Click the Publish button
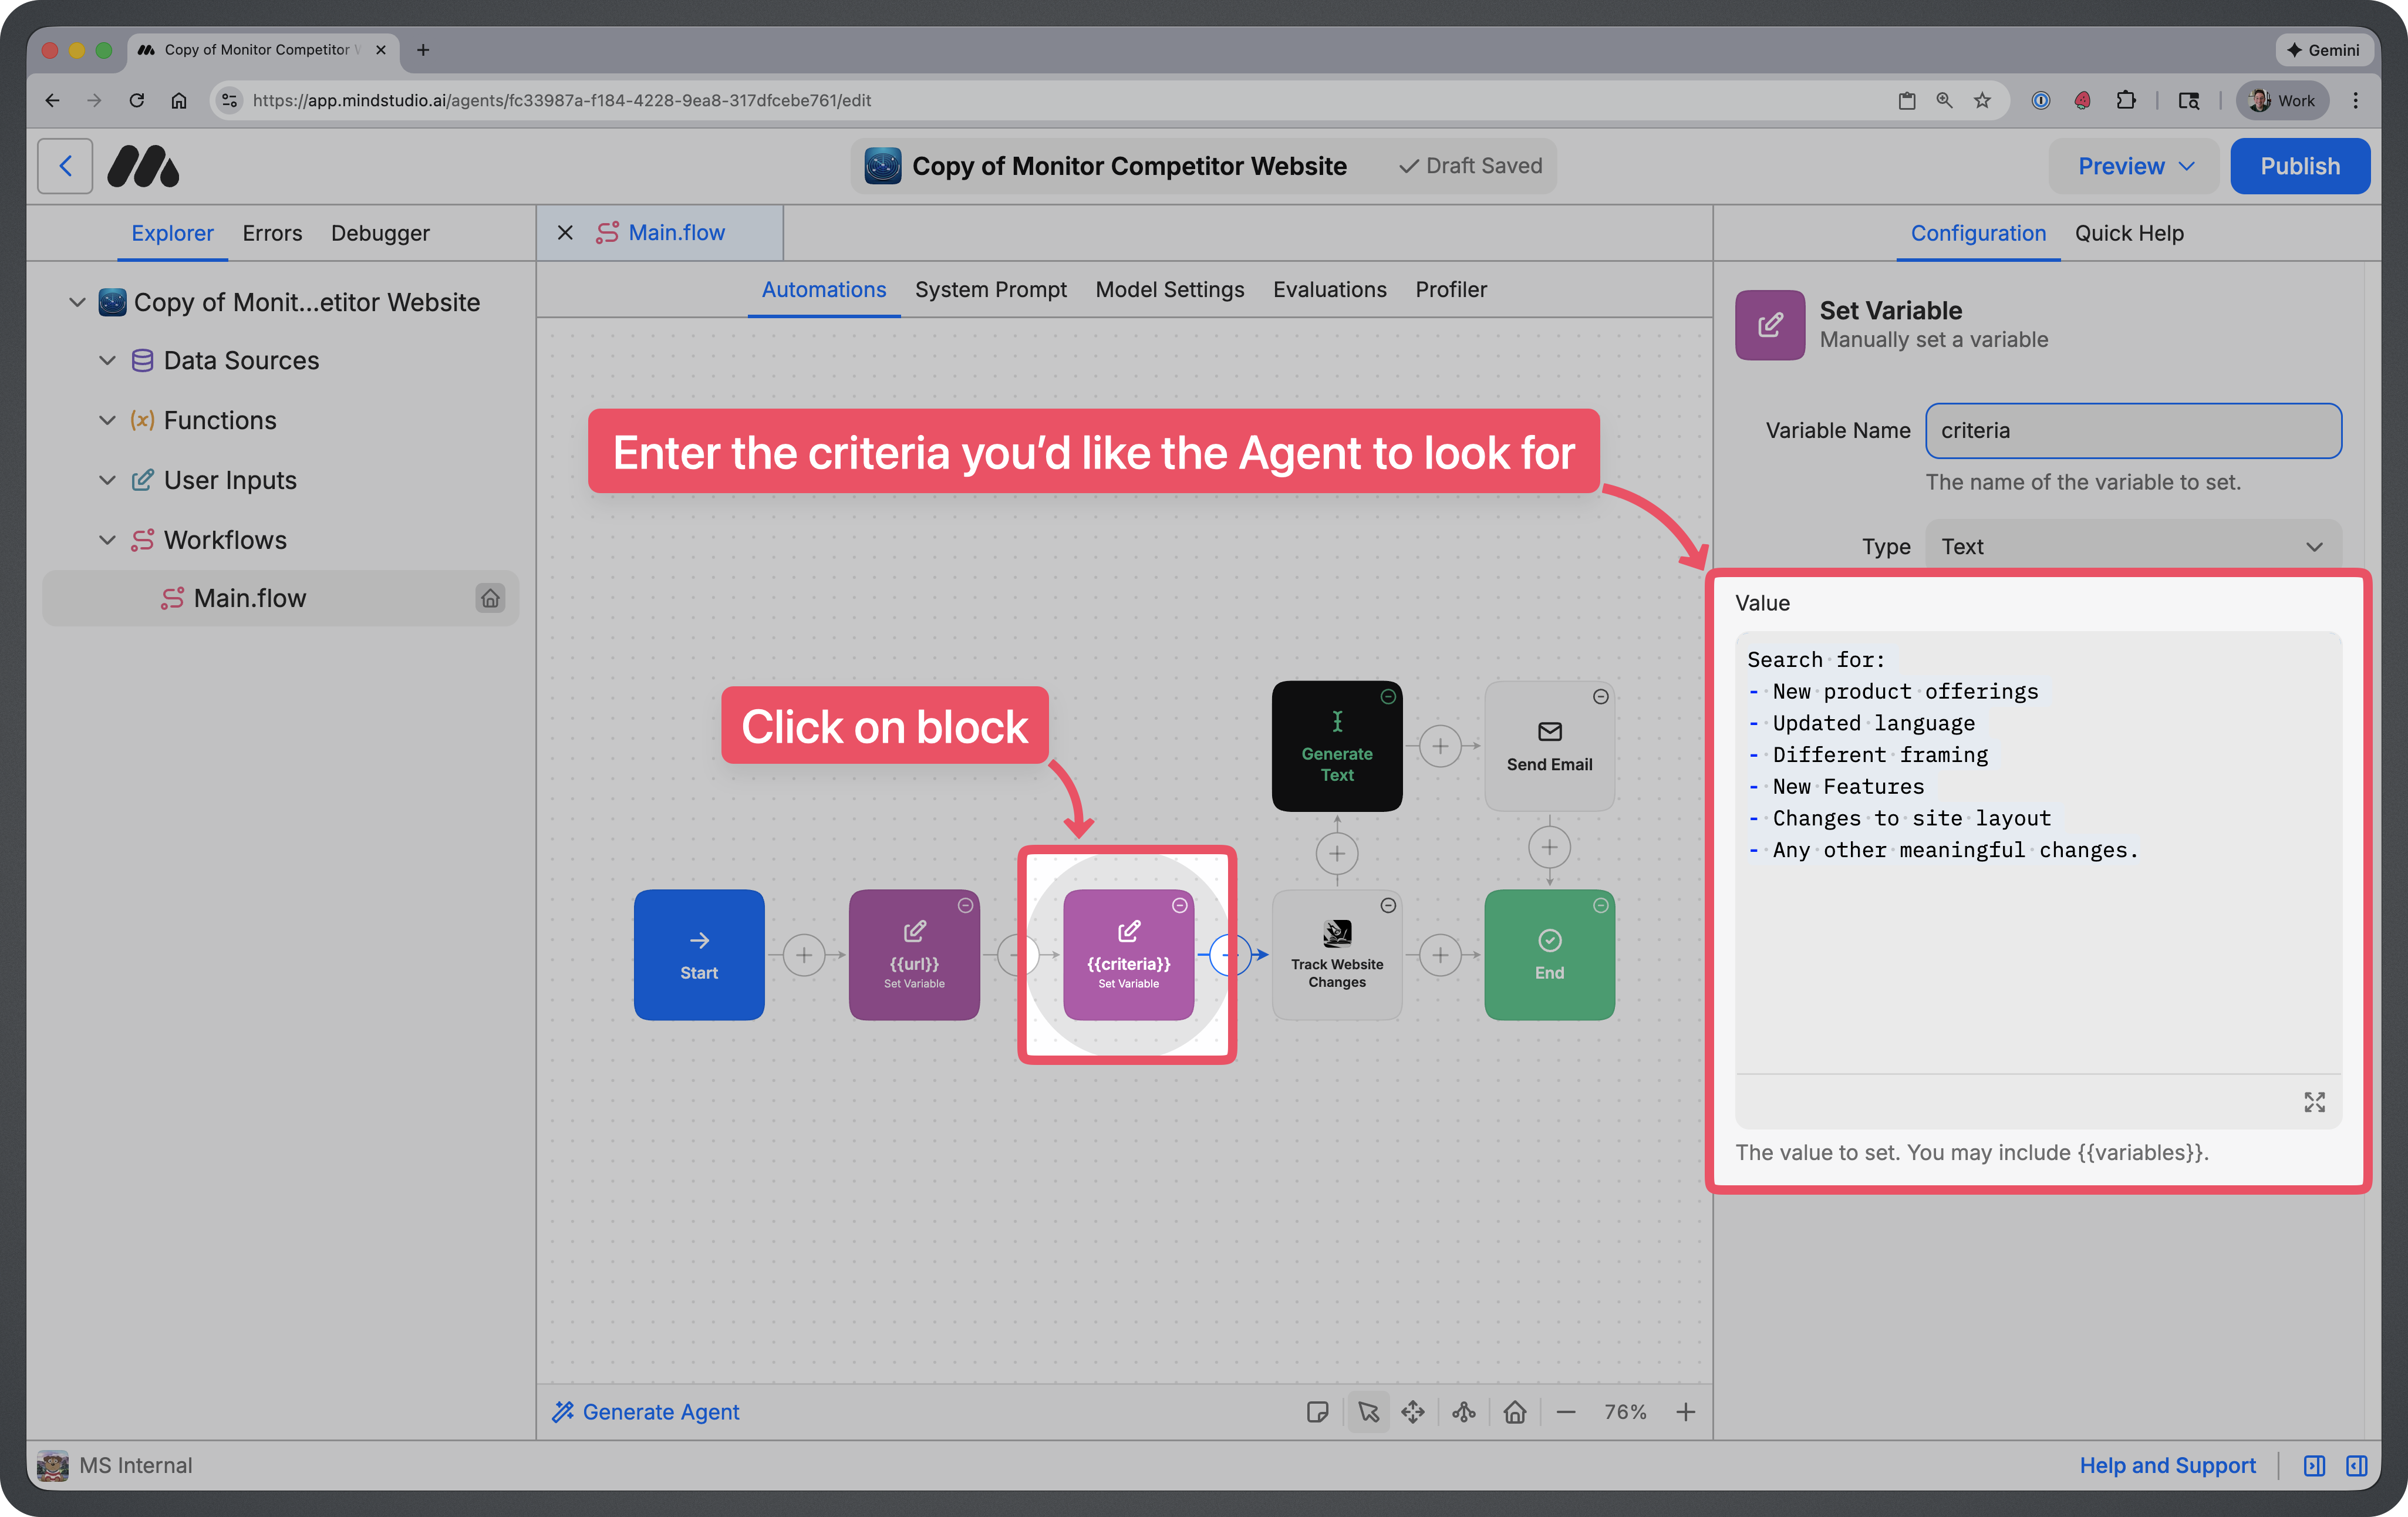This screenshot has height=1517, width=2408. [2299, 166]
